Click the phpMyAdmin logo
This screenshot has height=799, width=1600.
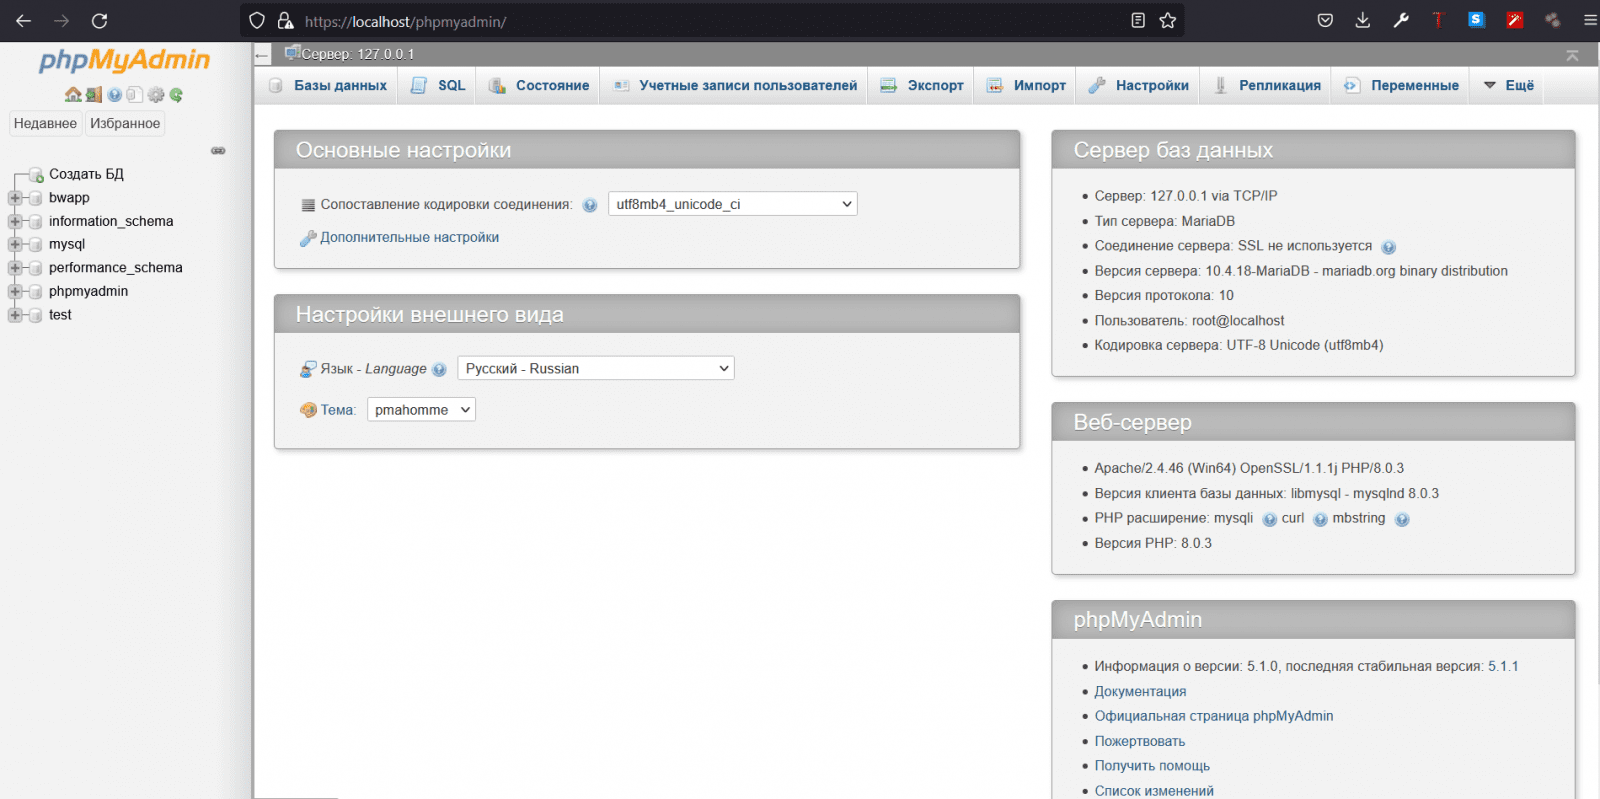click(124, 60)
